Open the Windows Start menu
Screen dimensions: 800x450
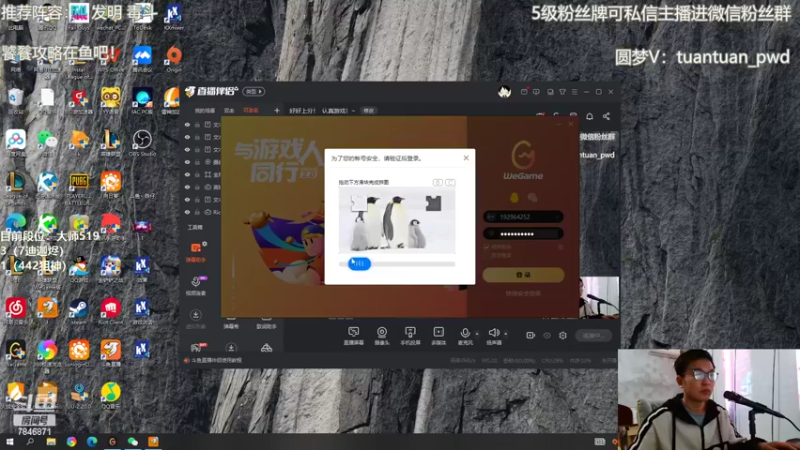[9, 442]
